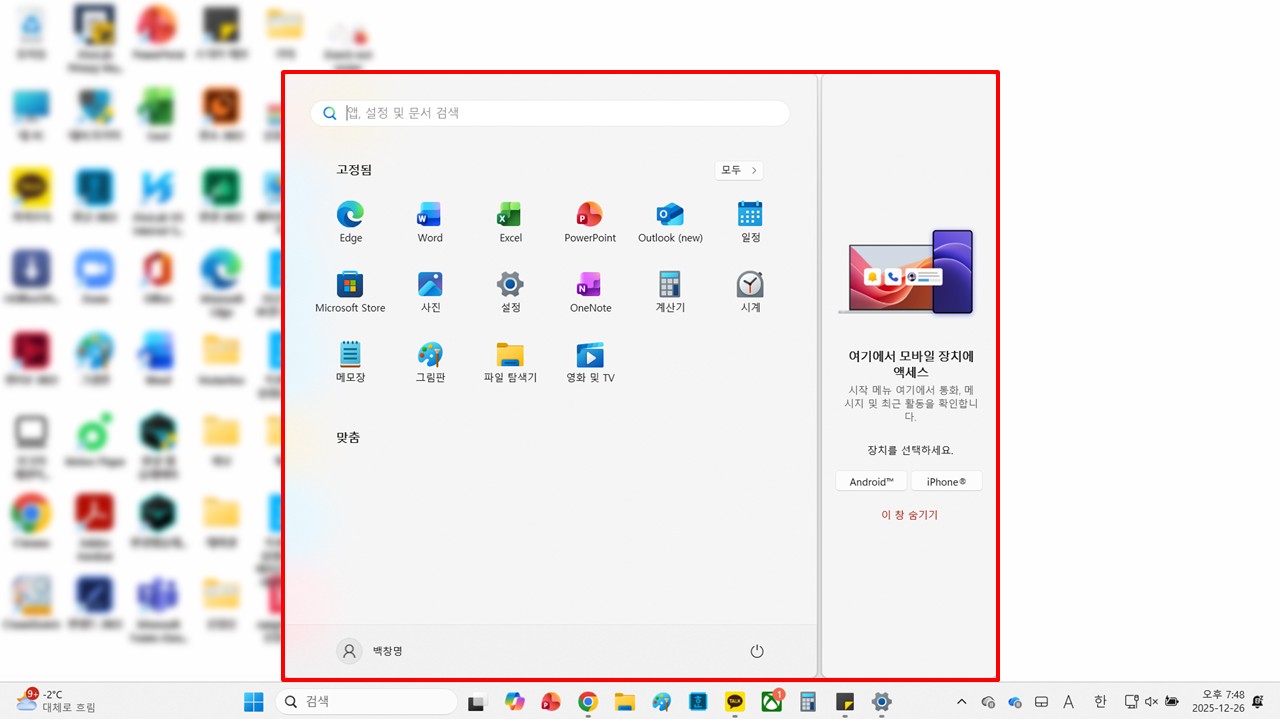The height and width of the screenshot is (720, 1280).
Task: Open Excel in the pinned section
Action: pos(510,222)
